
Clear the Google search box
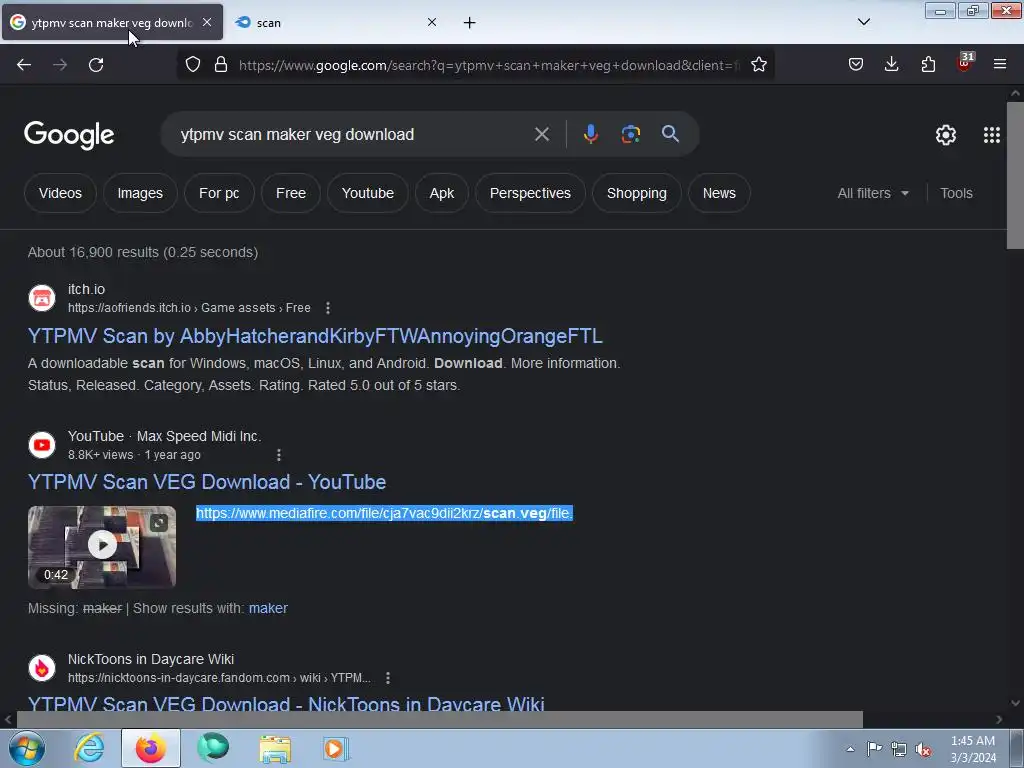542,135
